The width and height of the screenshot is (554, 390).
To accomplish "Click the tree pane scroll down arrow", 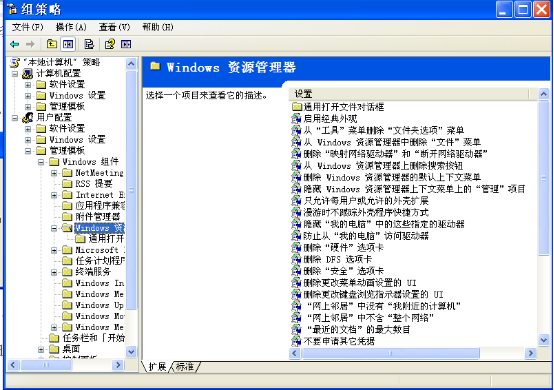I will [x=131, y=352].
